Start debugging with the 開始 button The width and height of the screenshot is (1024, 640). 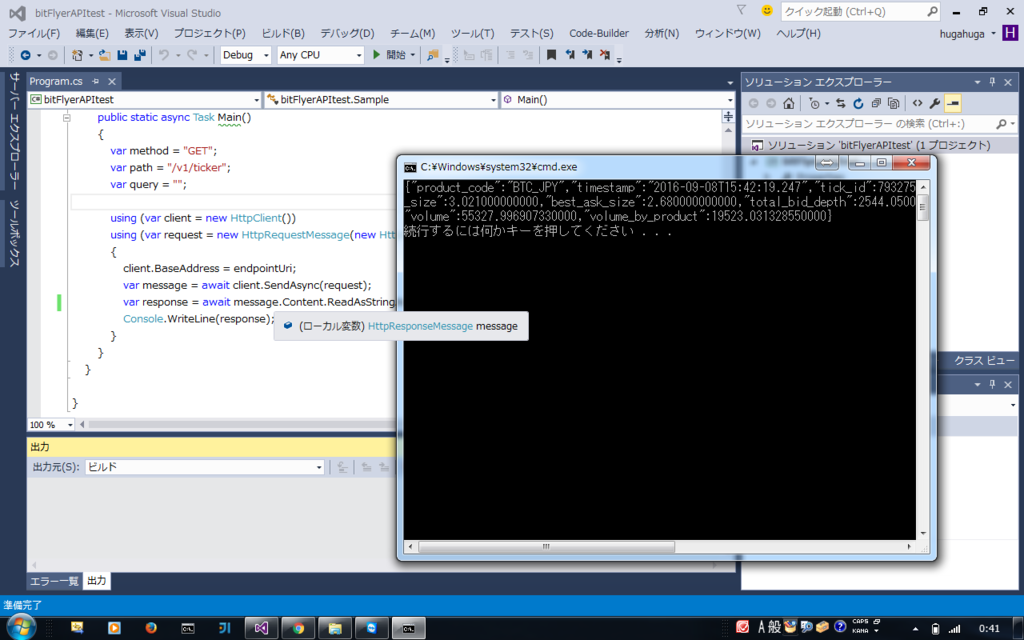click(394, 56)
